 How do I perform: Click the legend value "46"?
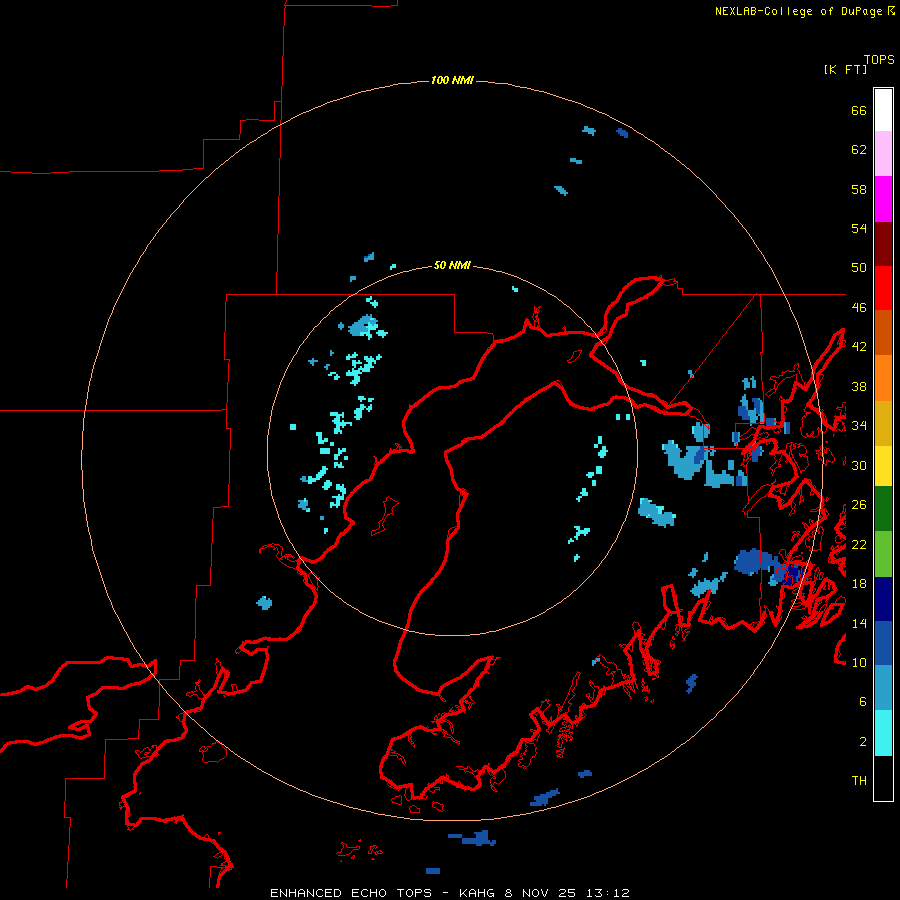[x=859, y=308]
